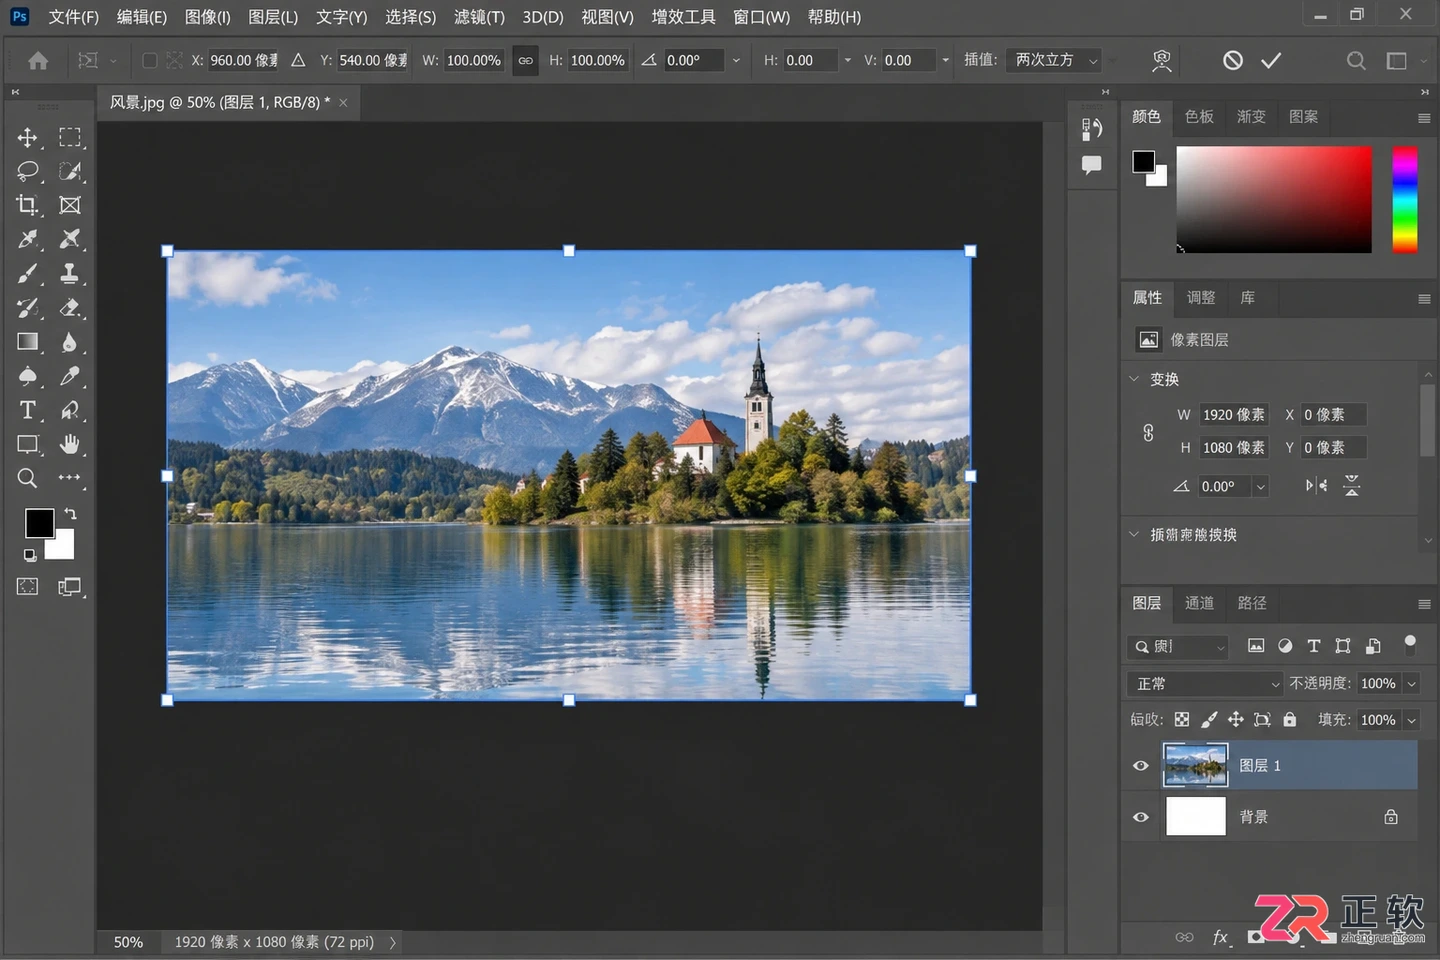Image resolution: width=1440 pixels, height=960 pixels.
Task: Select the Lasso tool
Action: tap(28, 171)
